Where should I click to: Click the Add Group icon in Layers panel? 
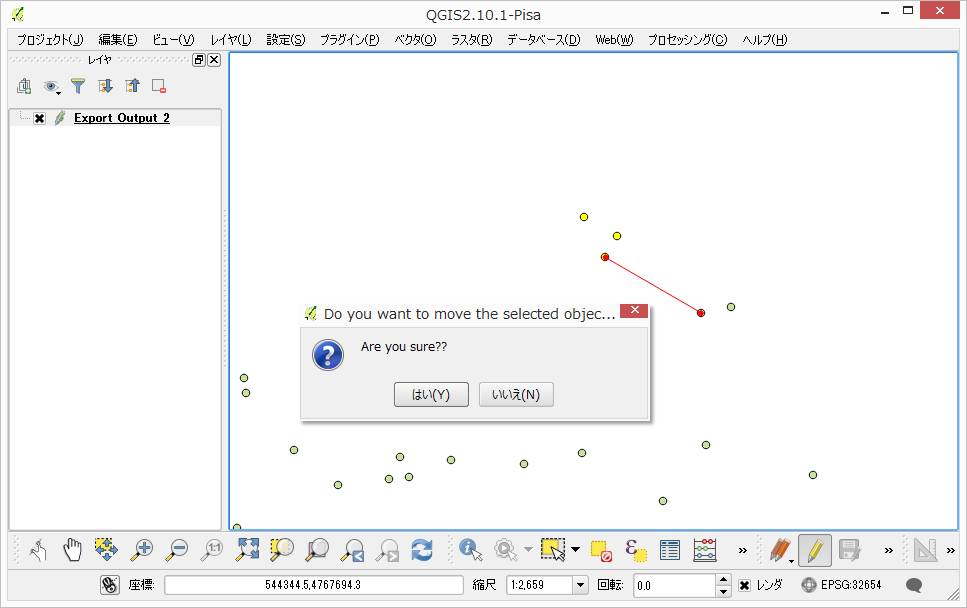[x=24, y=86]
